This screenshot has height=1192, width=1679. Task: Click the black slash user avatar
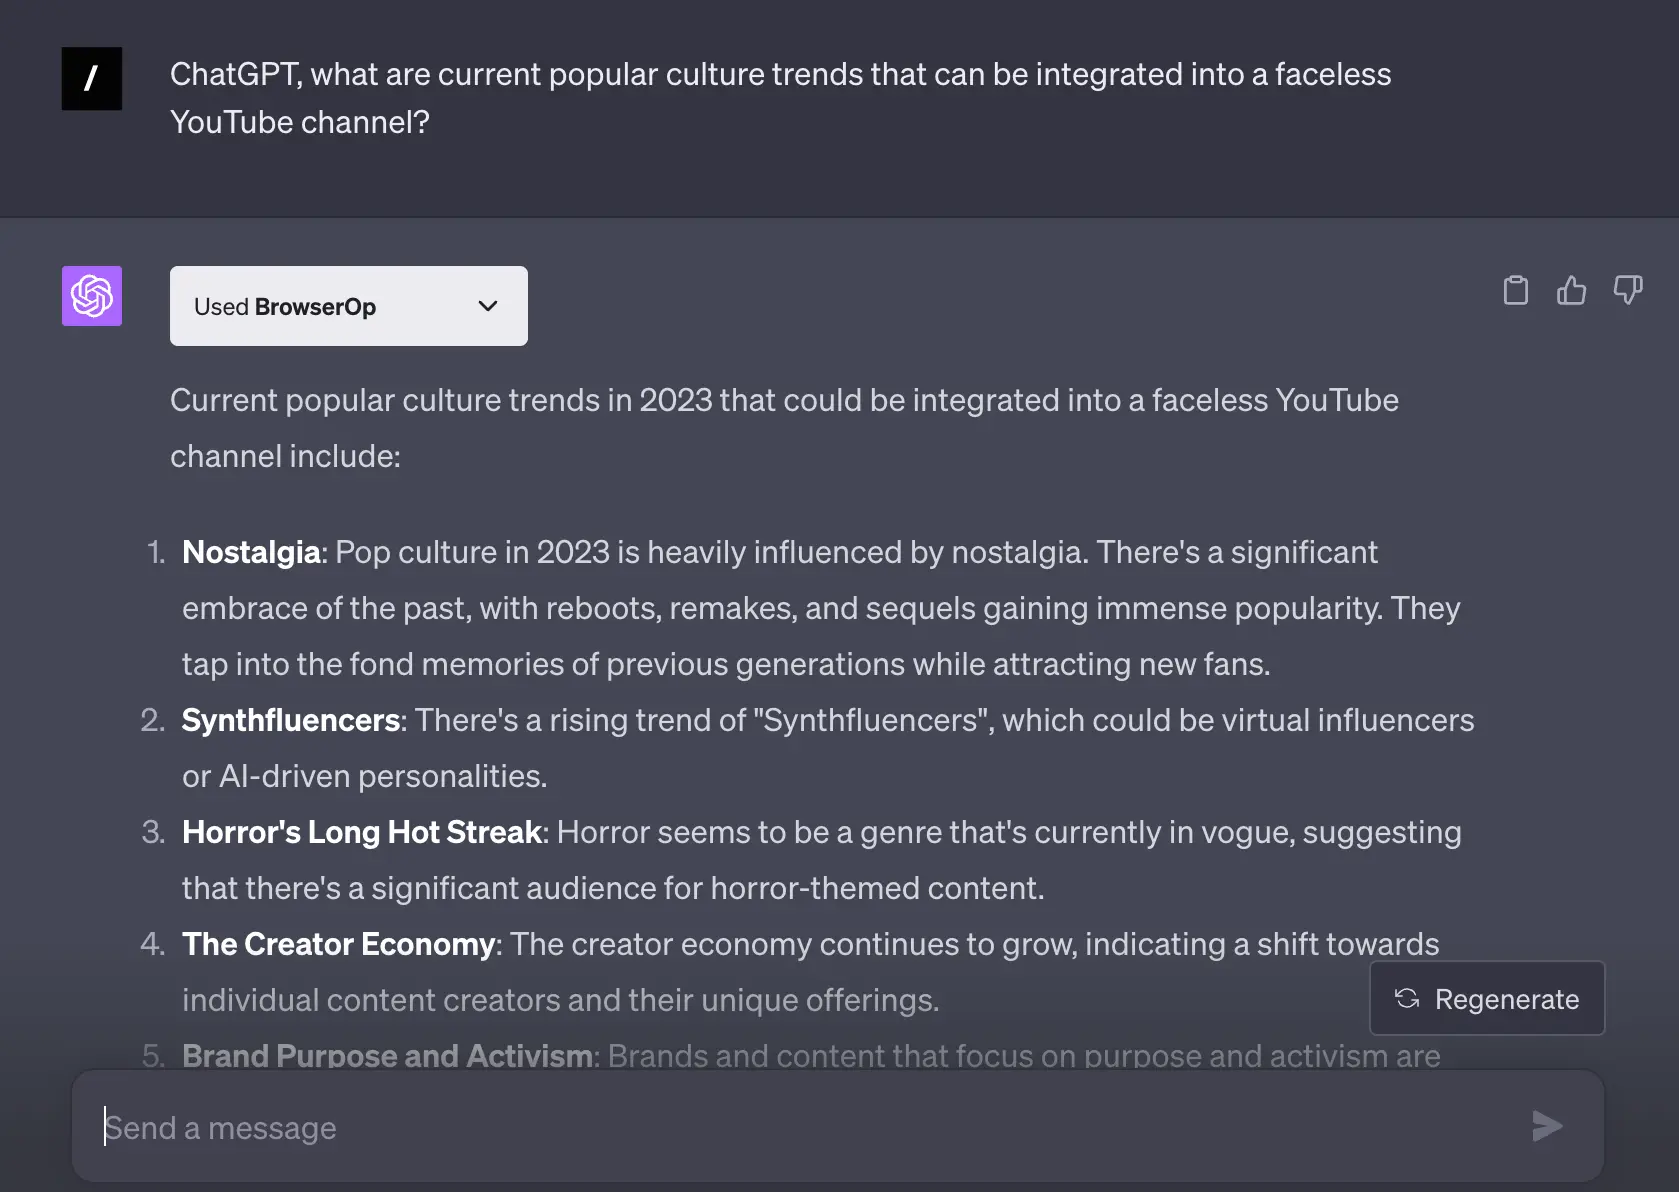(92, 78)
